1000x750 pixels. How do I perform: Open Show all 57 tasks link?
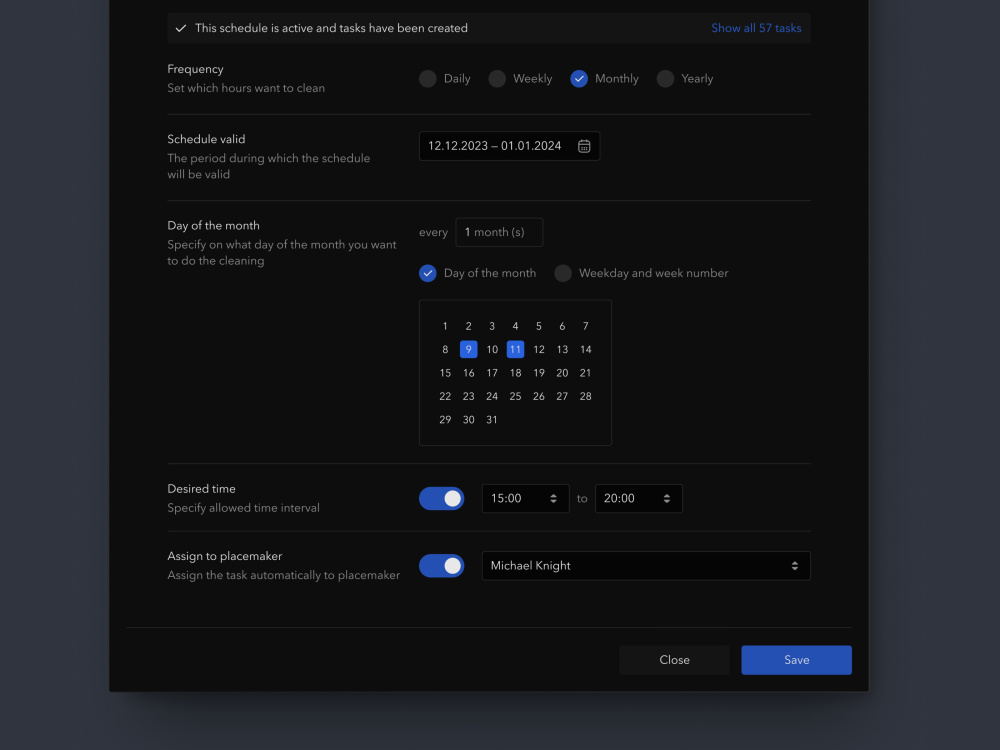(x=756, y=28)
